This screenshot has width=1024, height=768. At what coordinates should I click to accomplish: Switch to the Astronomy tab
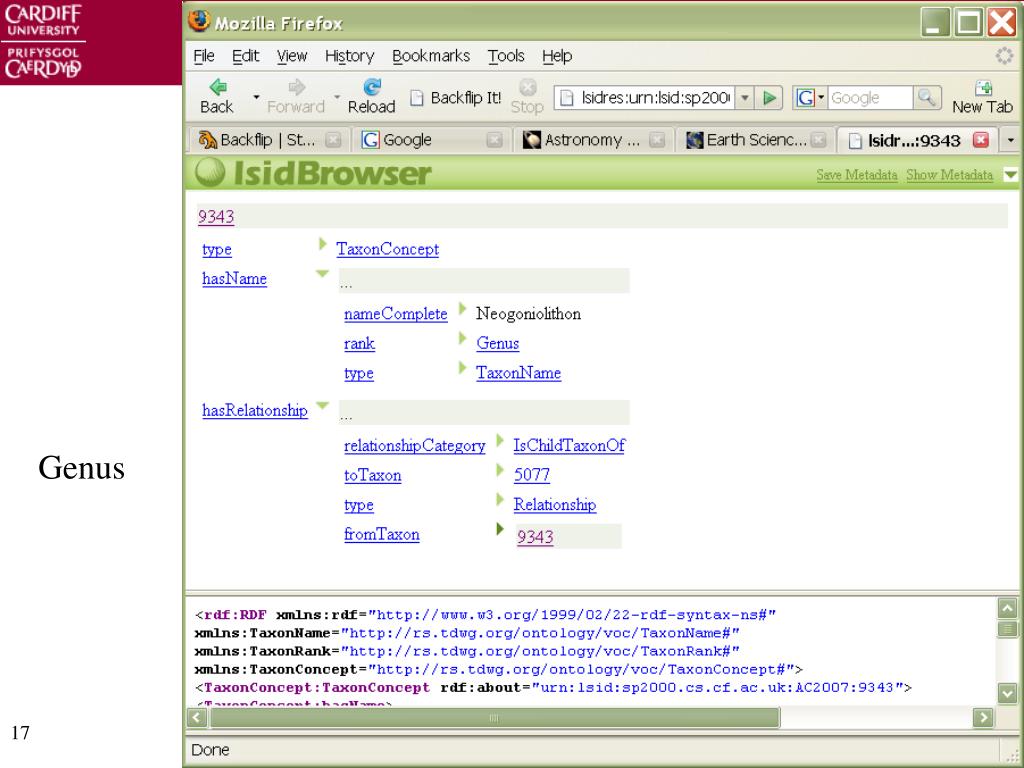pyautogui.click(x=593, y=140)
